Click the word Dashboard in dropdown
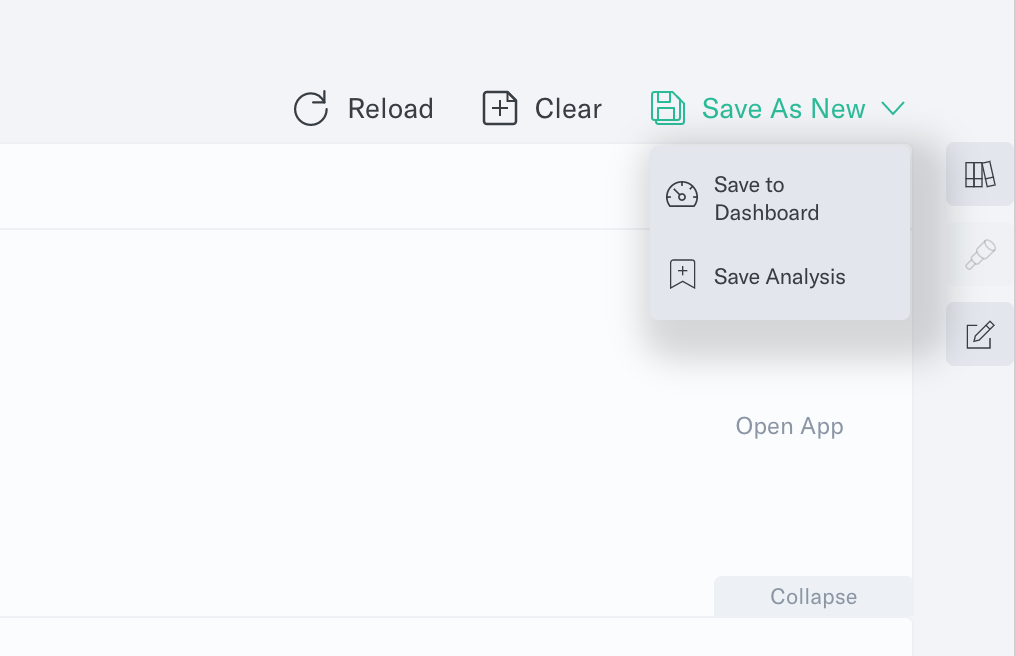 (x=767, y=213)
